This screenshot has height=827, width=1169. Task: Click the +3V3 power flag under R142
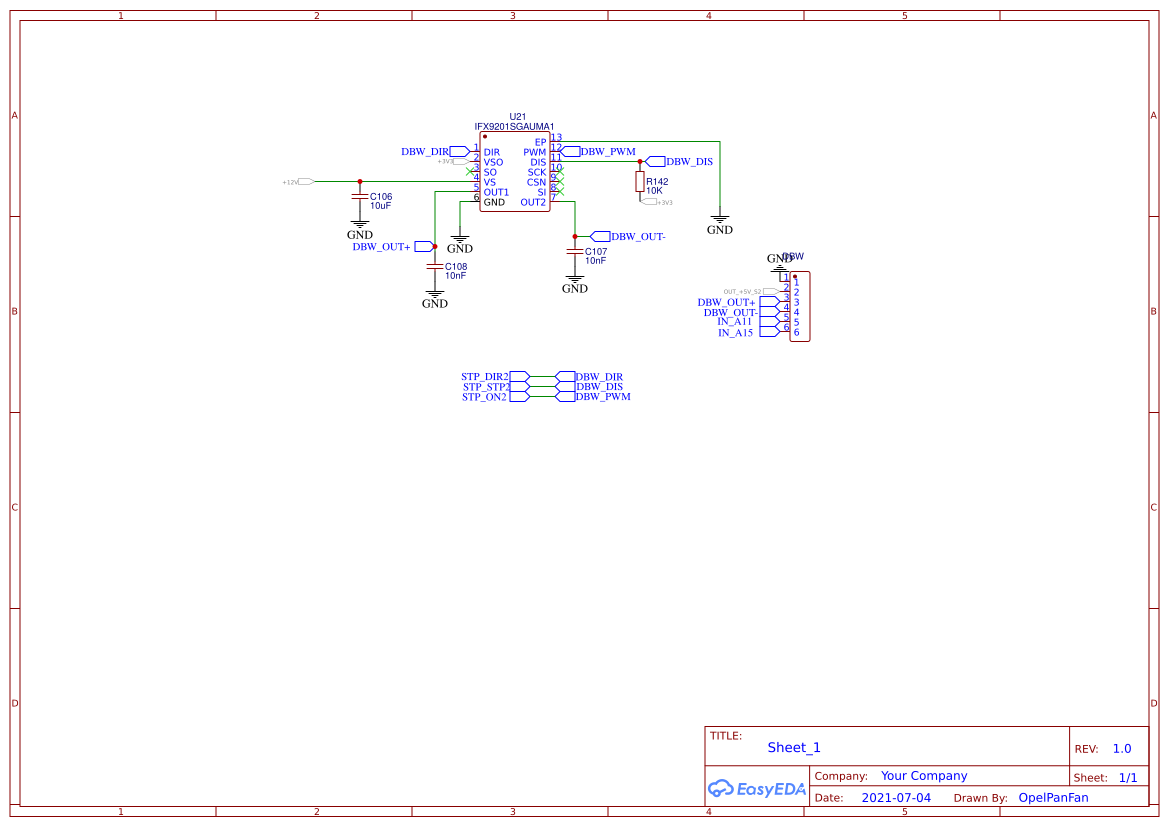pos(648,200)
